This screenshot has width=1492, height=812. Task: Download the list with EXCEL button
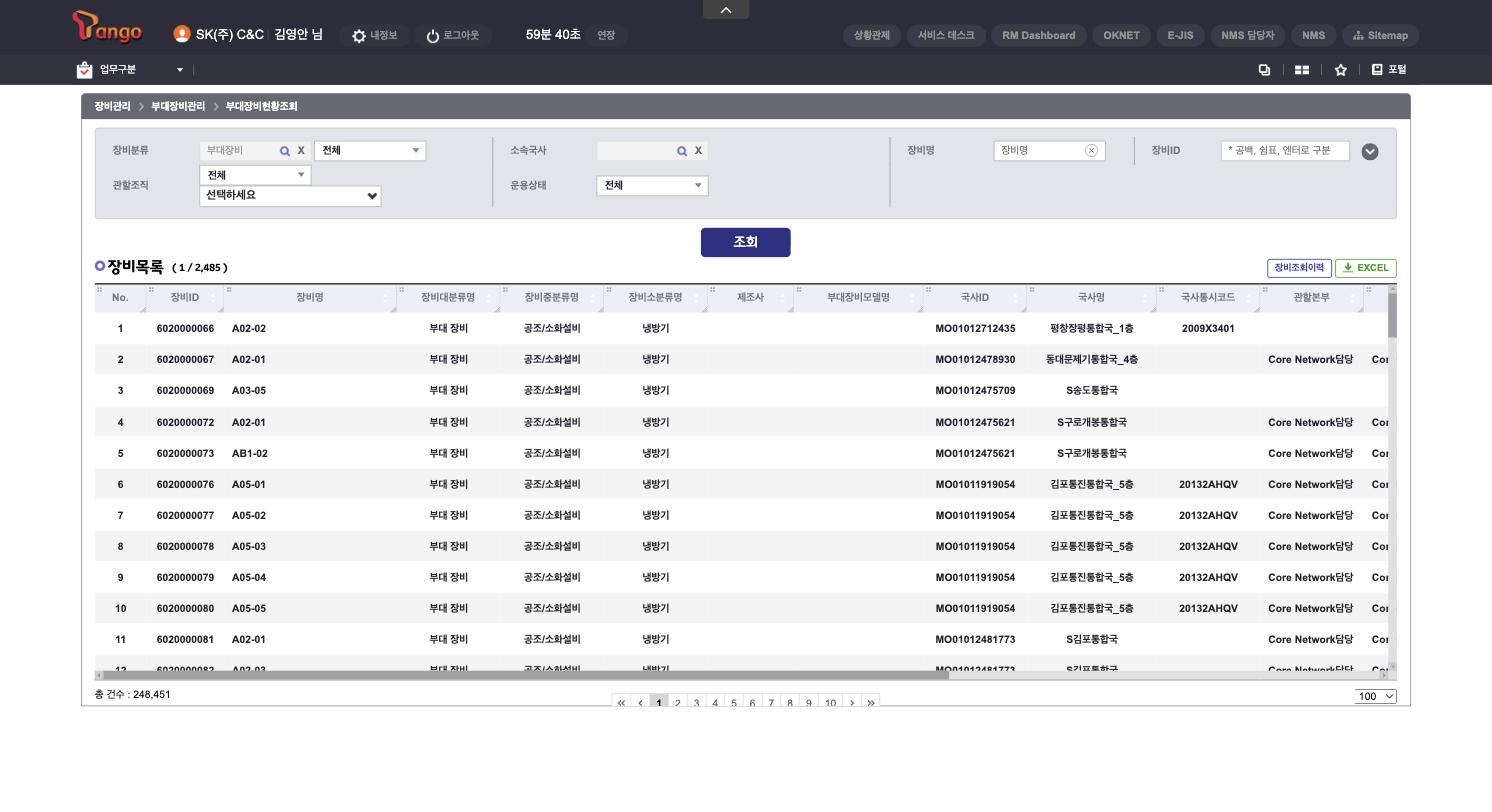pyautogui.click(x=1366, y=268)
